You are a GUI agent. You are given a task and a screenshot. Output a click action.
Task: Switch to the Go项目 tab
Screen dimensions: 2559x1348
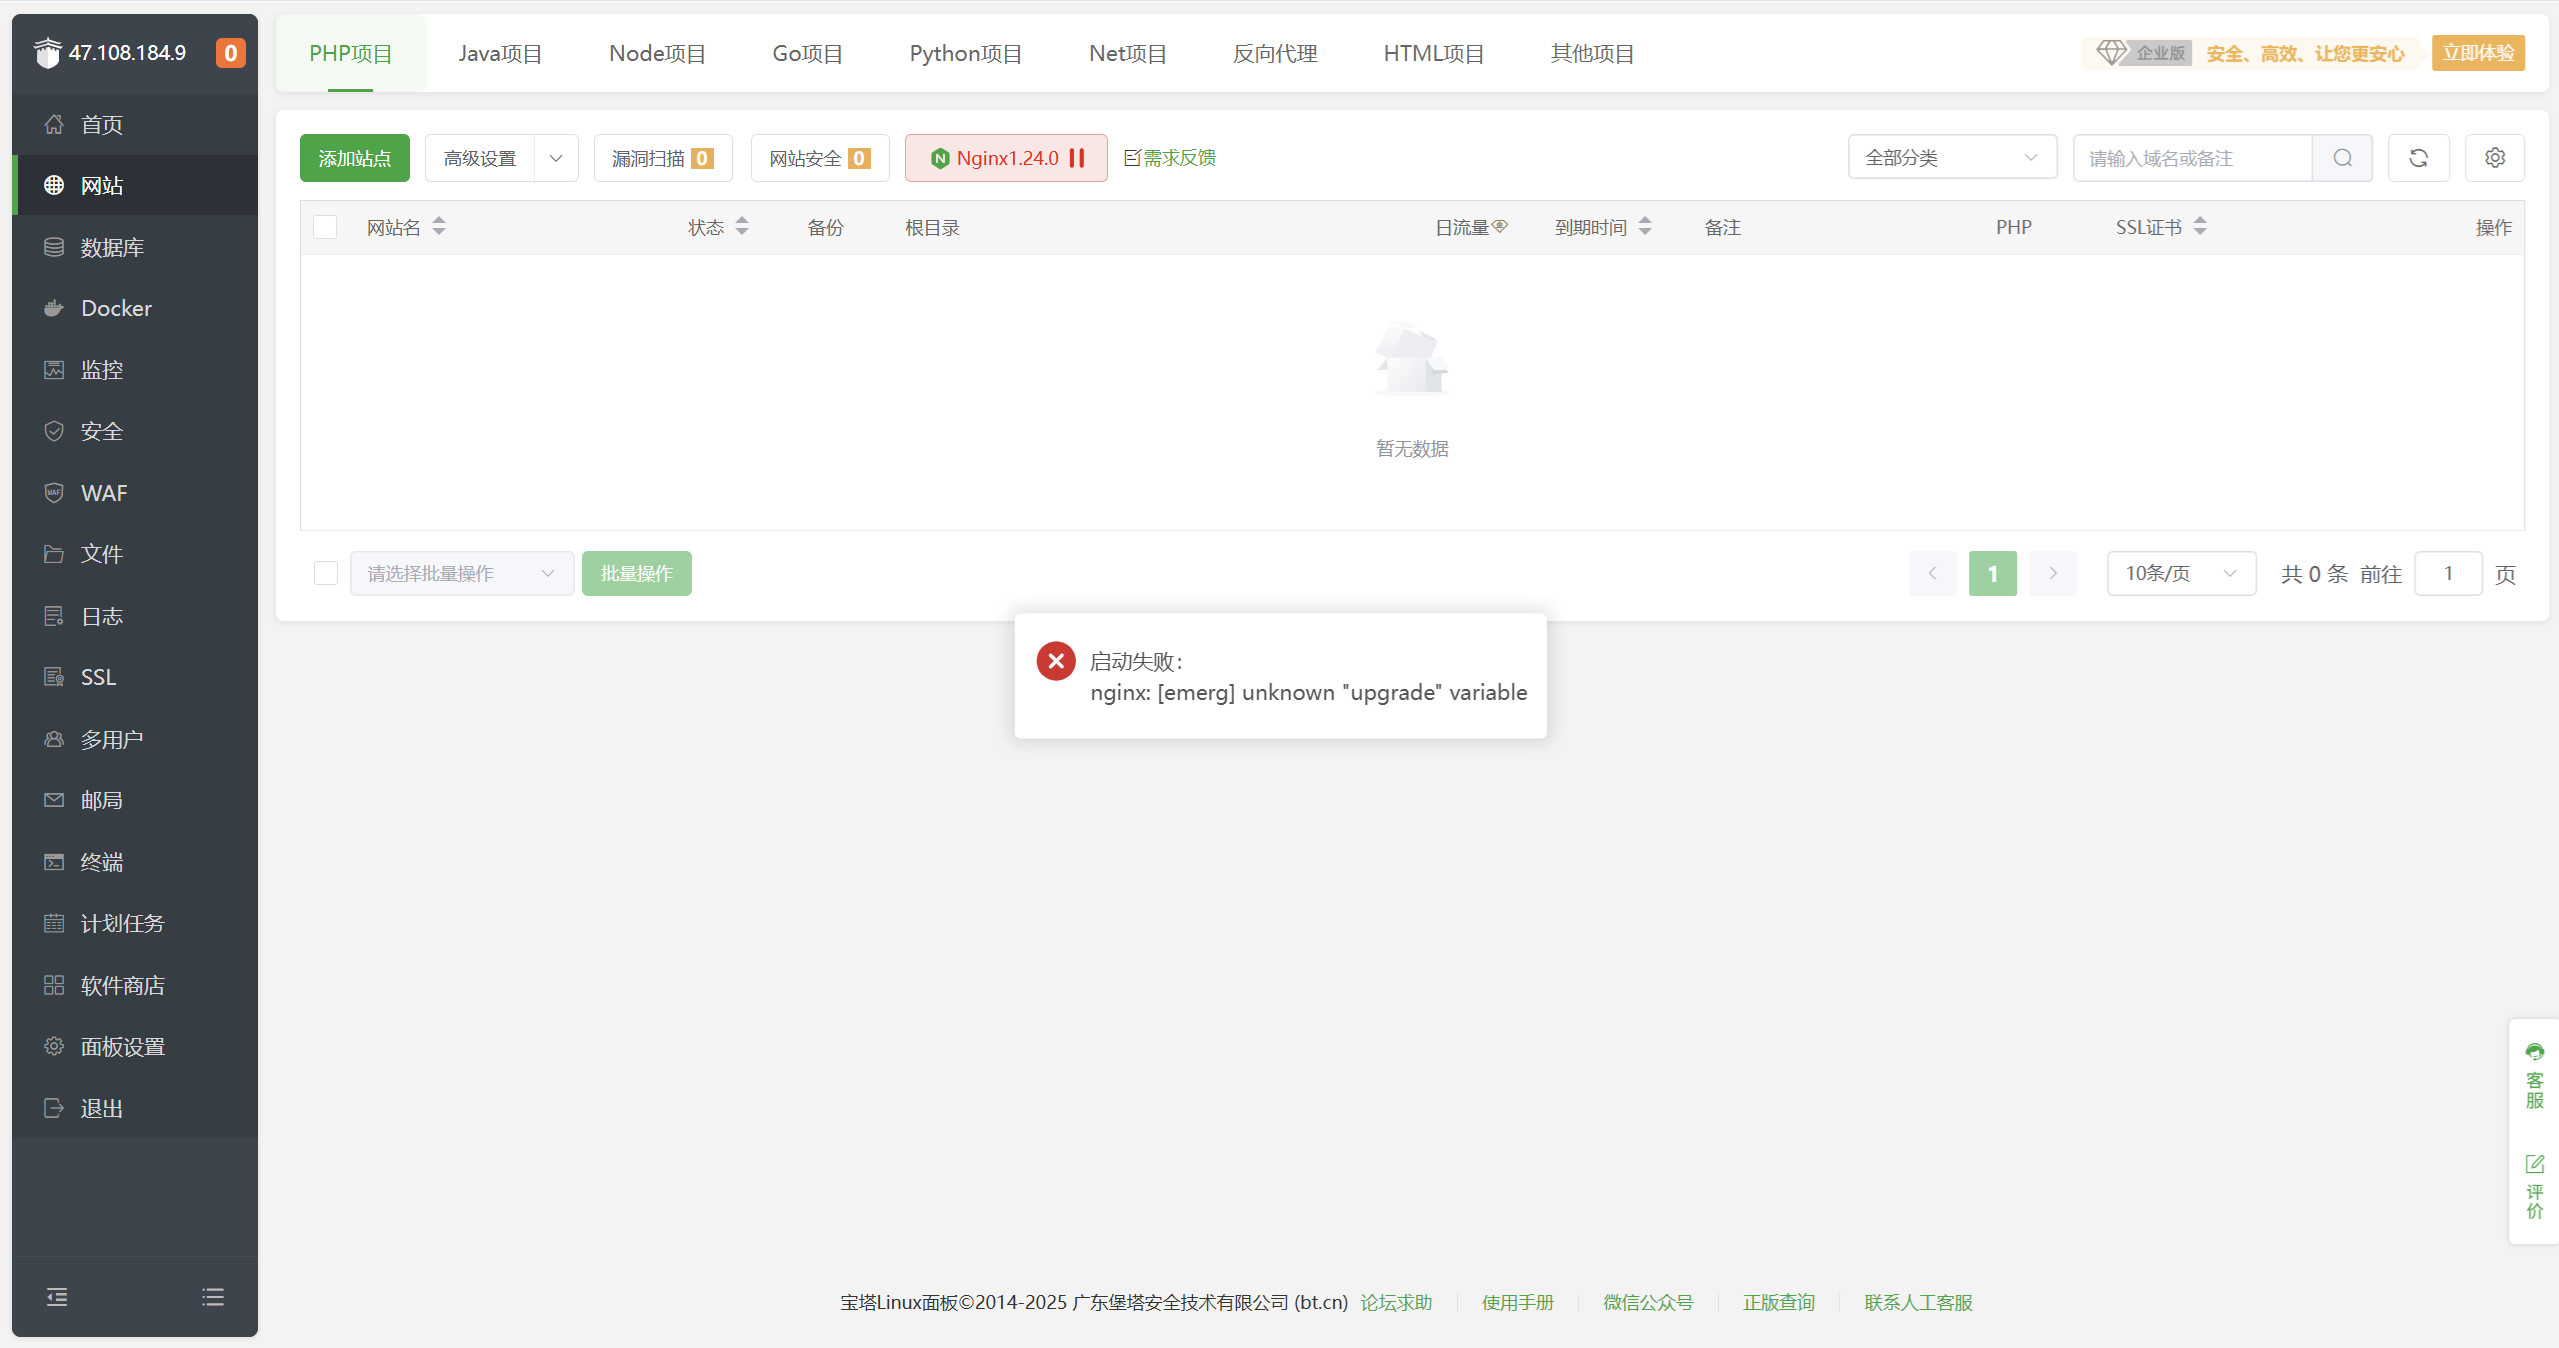807,53
